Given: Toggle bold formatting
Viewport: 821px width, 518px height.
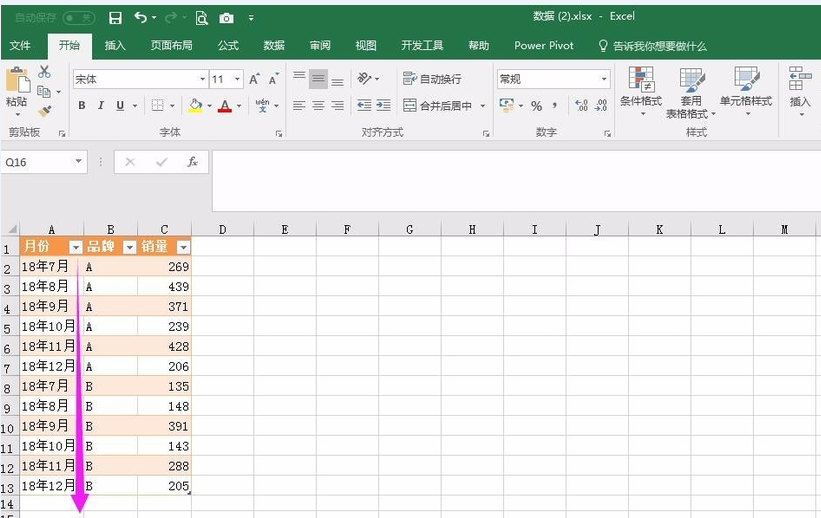Looking at the screenshot, I should [82, 106].
